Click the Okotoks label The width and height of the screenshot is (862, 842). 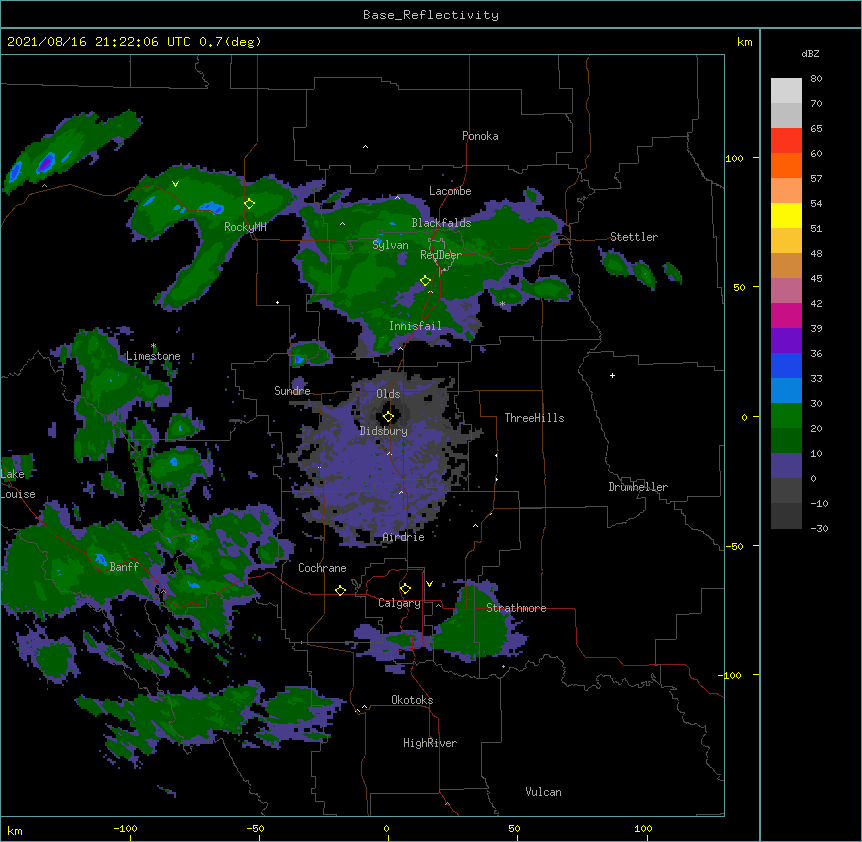tap(412, 700)
